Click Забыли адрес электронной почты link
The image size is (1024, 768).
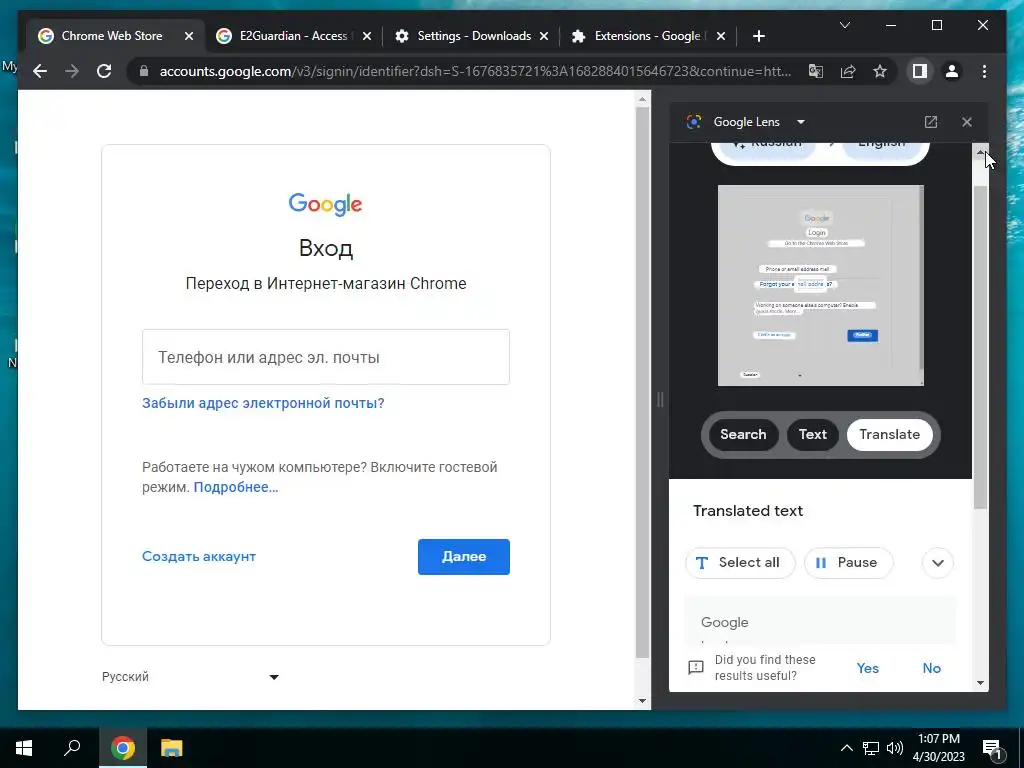(263, 403)
